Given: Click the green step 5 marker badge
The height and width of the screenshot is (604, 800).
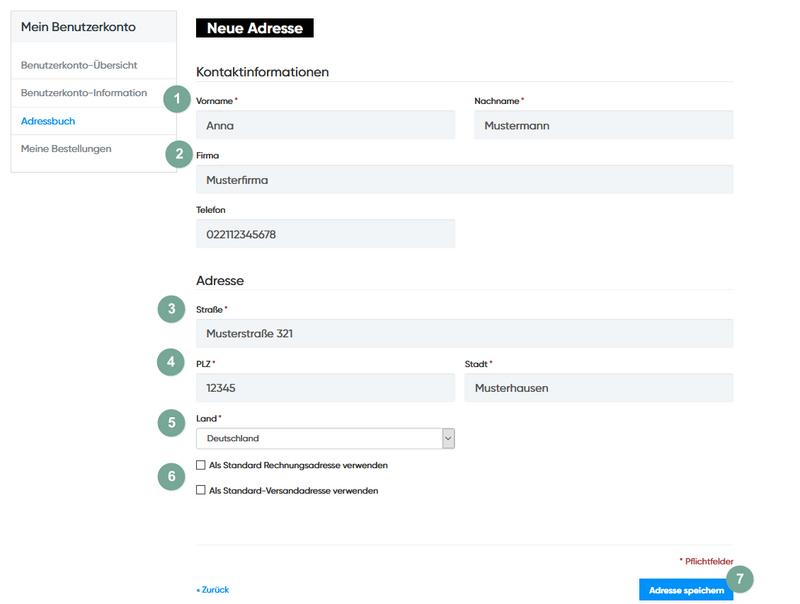Looking at the screenshot, I should click(x=172, y=422).
